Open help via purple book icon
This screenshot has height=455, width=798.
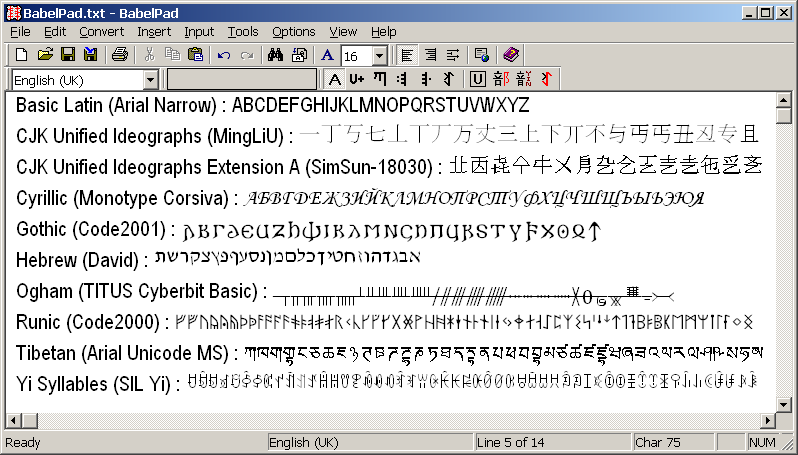(511, 54)
